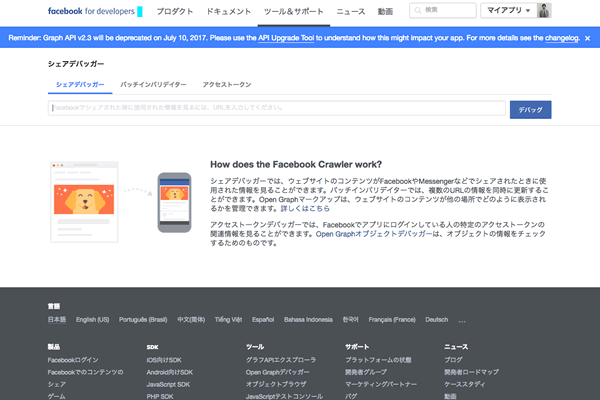Open footer Facebookでのコンテンツのシェア link
This screenshot has height=400, width=600.
coord(85,378)
